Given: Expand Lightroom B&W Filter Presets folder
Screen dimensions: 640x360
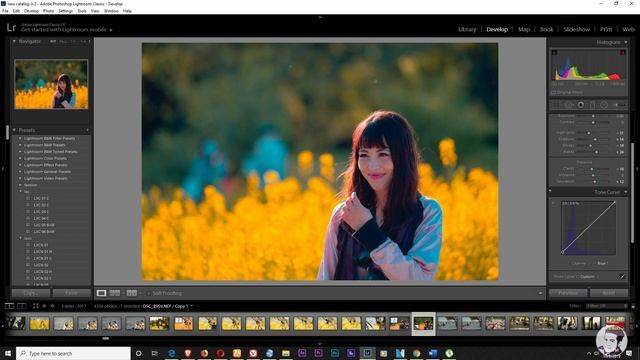Looking at the screenshot, I should tap(20, 138).
